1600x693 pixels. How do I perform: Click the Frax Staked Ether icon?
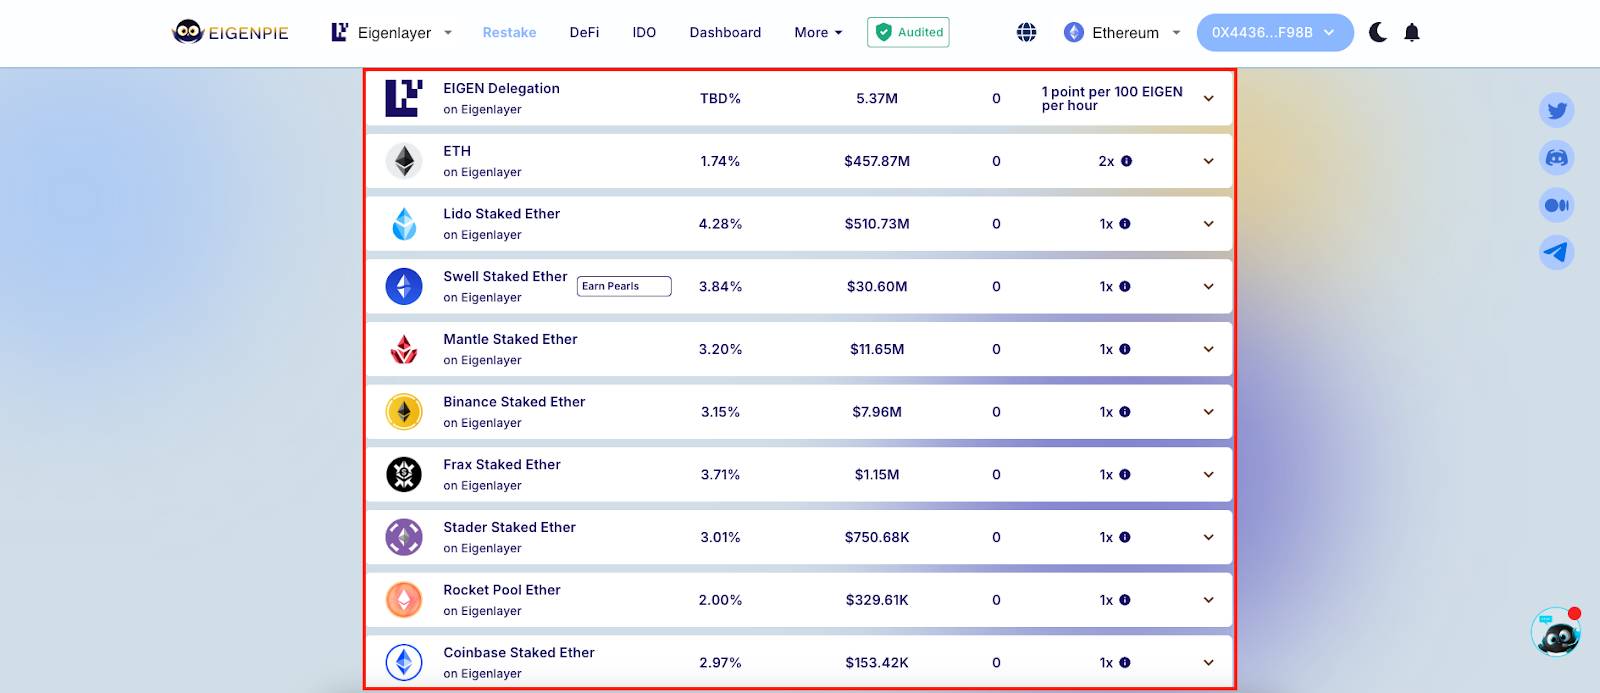click(404, 474)
